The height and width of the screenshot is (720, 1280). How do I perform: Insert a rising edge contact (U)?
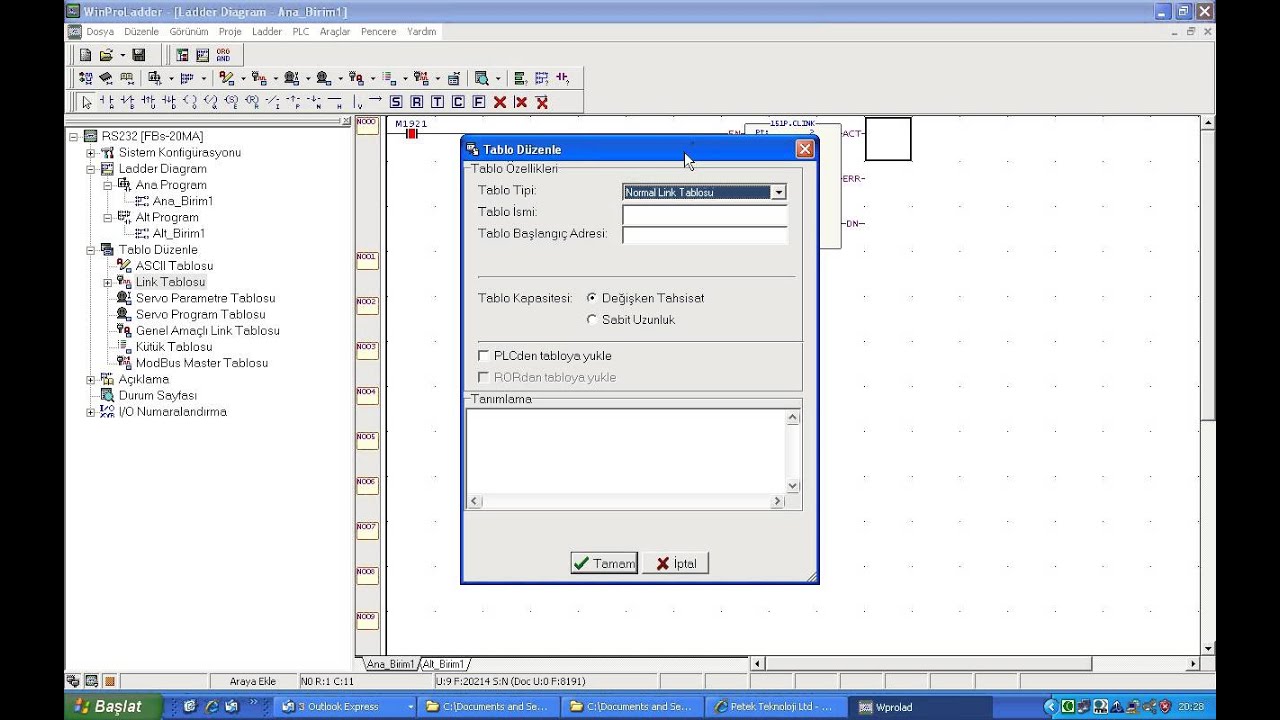coord(148,102)
